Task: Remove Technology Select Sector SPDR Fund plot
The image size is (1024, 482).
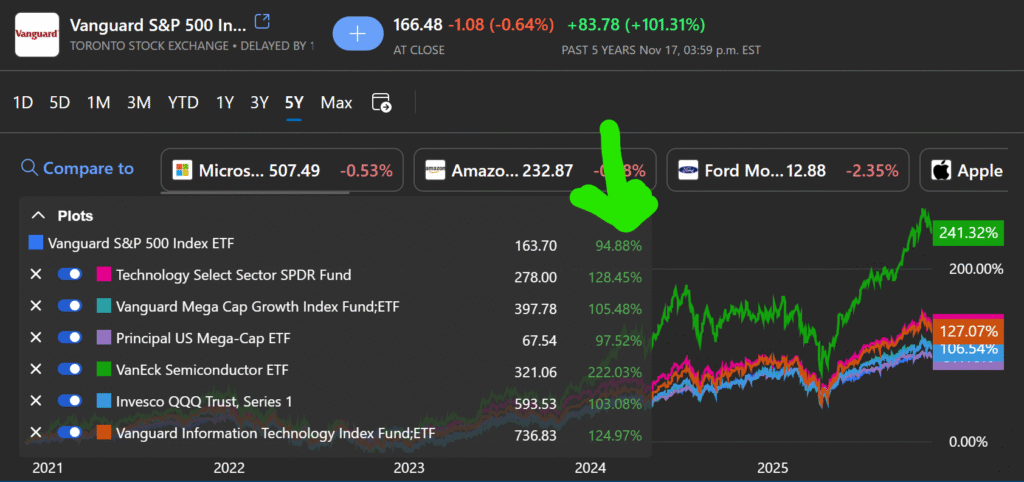Action: [36, 274]
